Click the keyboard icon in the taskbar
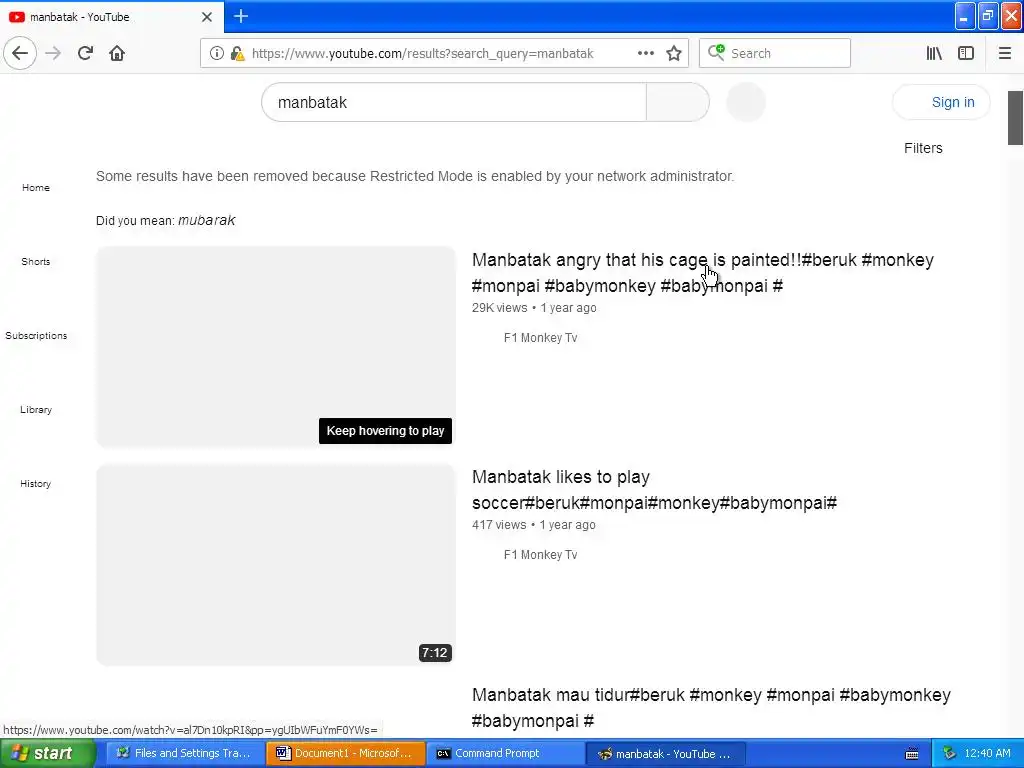This screenshot has width=1024, height=768. point(912,754)
